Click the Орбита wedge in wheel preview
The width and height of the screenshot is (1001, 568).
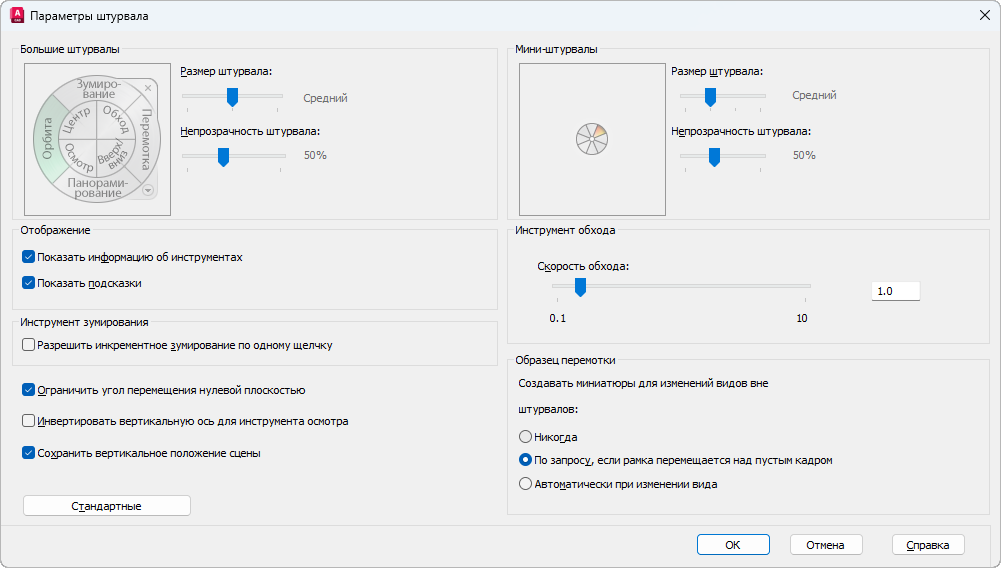coord(44,139)
